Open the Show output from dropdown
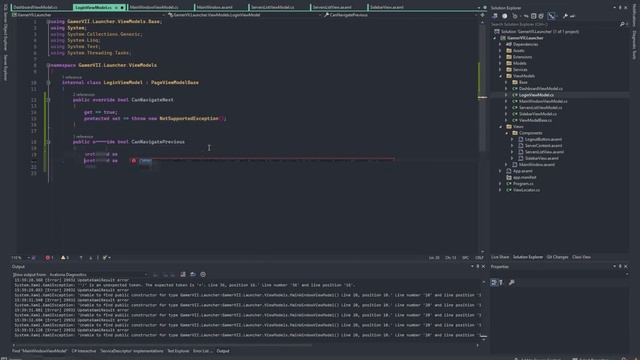The height and width of the screenshot is (360, 640). click(98, 275)
